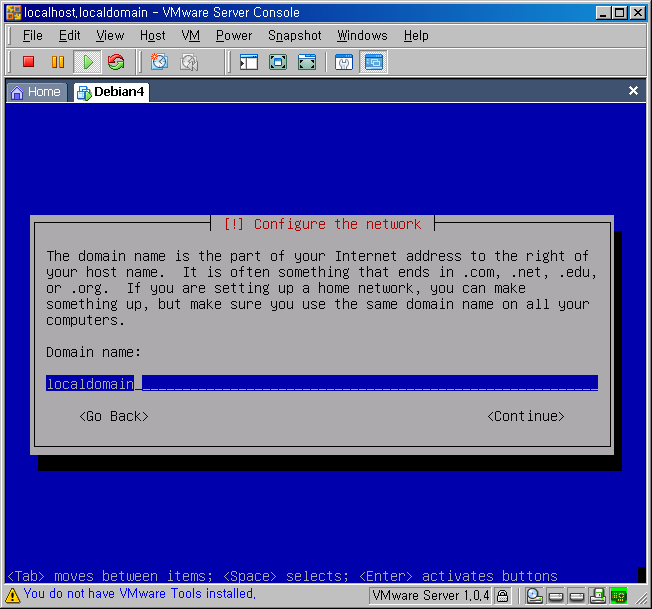Switch to the Home tab
This screenshot has height=609, width=652.
[35, 92]
